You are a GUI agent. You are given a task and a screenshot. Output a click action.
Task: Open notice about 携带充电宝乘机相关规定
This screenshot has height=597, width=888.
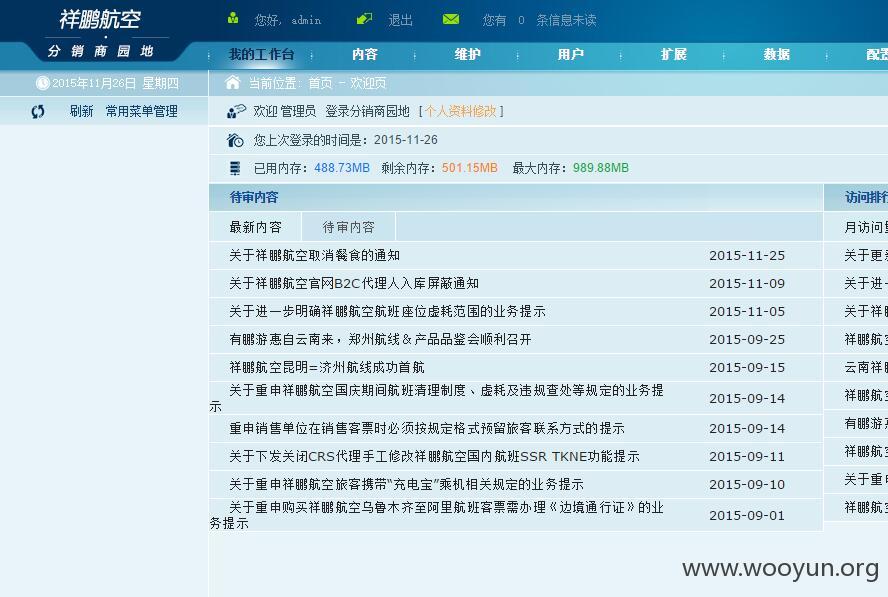click(406, 484)
